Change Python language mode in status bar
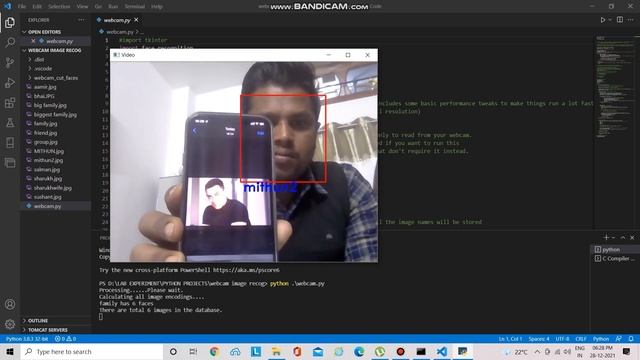 click(x=601, y=339)
